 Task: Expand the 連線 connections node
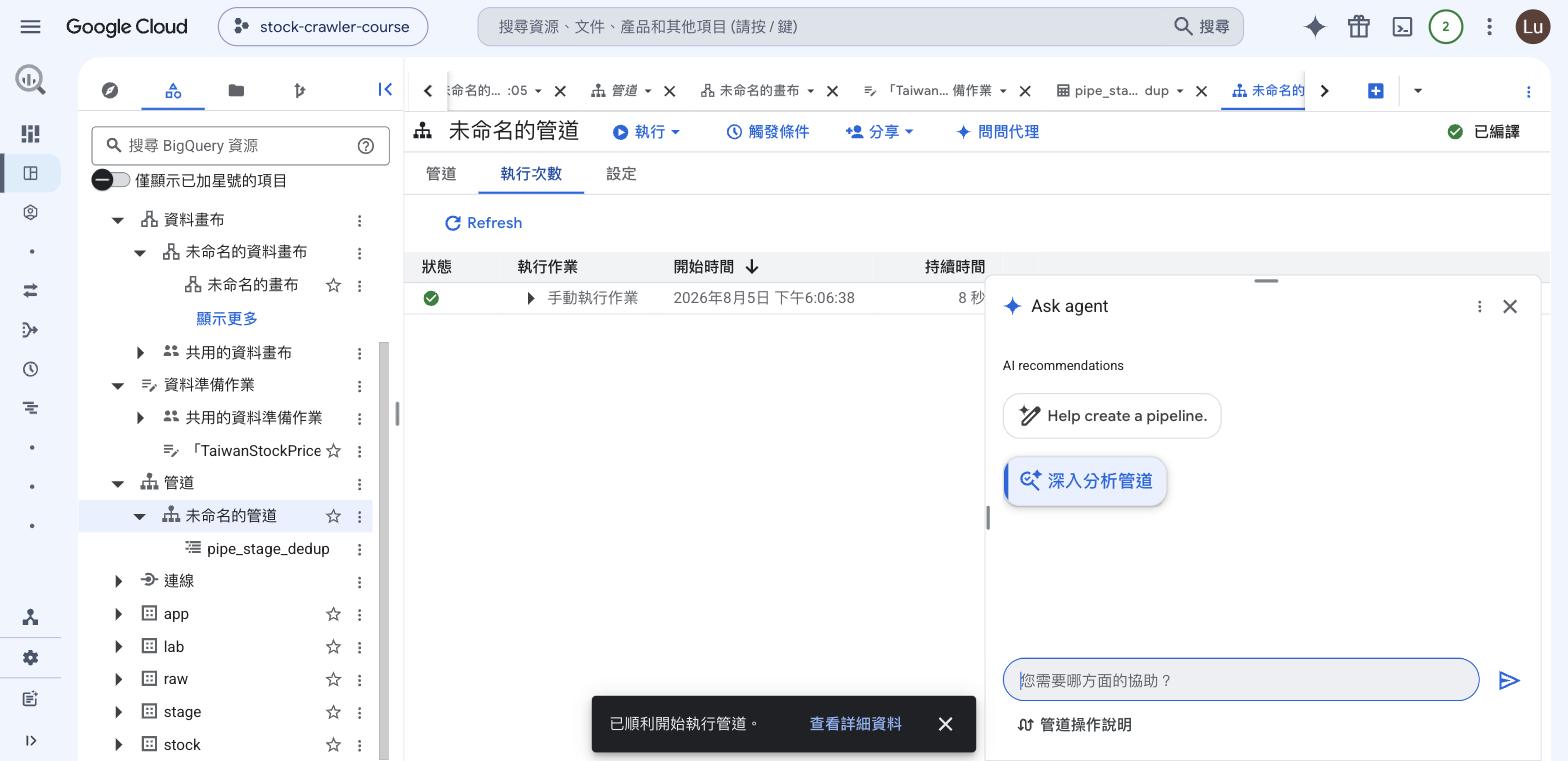click(x=118, y=581)
